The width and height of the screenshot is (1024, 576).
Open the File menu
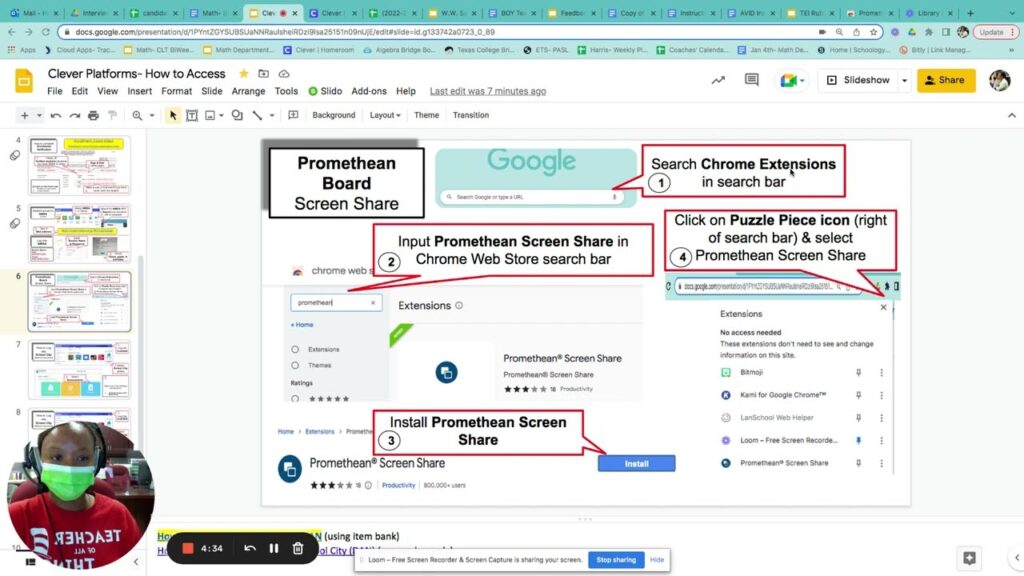[55, 91]
